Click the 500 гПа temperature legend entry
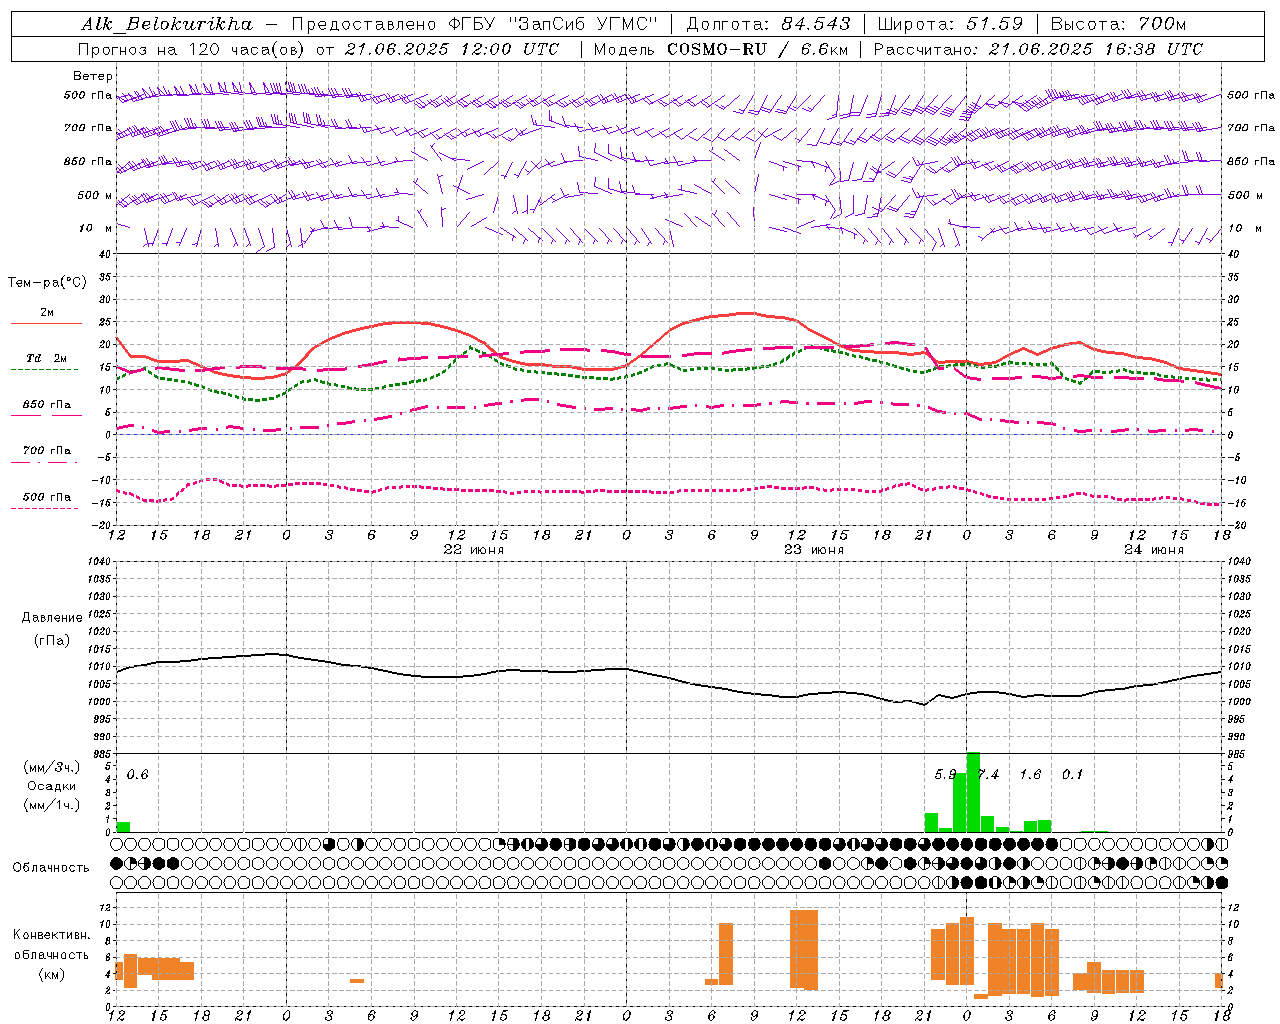The width and height of the screenshot is (1280, 1024). 46,497
